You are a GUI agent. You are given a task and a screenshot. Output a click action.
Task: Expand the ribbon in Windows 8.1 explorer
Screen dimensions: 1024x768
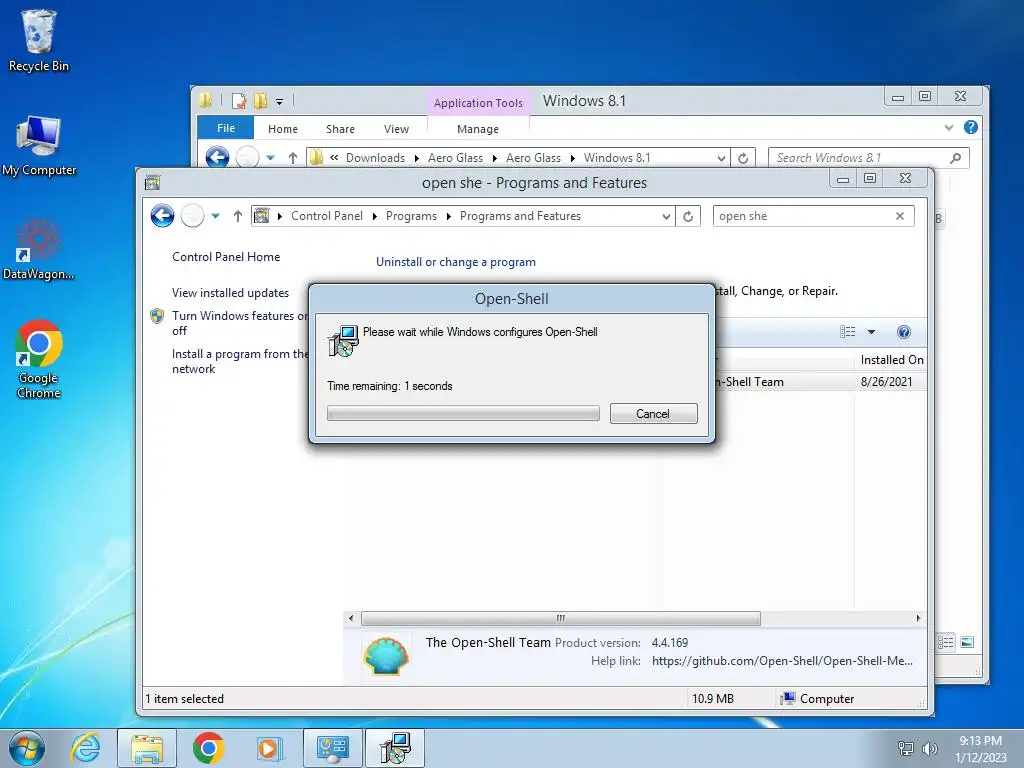[949, 128]
